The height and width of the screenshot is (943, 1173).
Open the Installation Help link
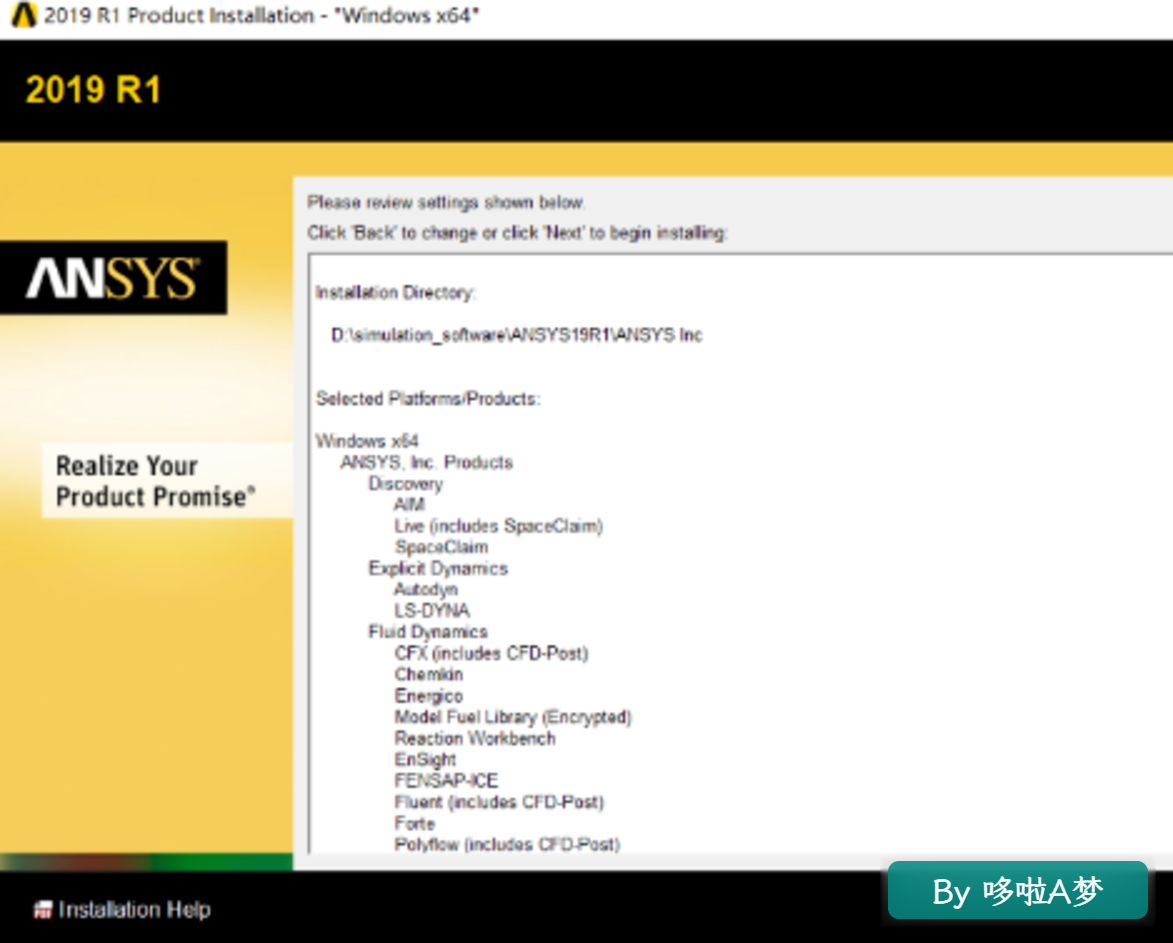pyautogui.click(x=134, y=909)
